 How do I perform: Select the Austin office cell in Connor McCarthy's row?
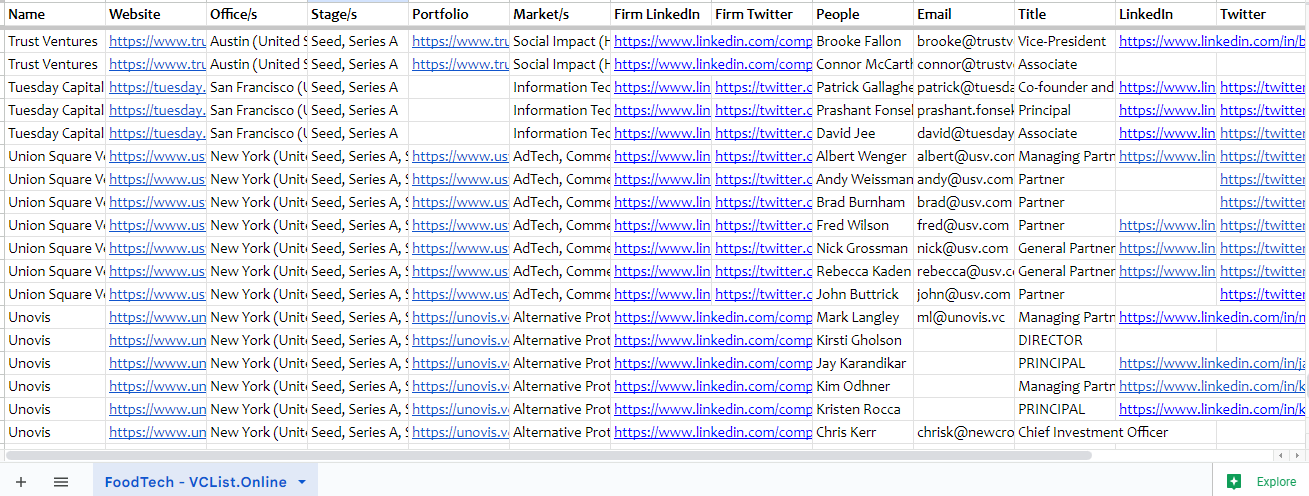pyautogui.click(x=257, y=64)
